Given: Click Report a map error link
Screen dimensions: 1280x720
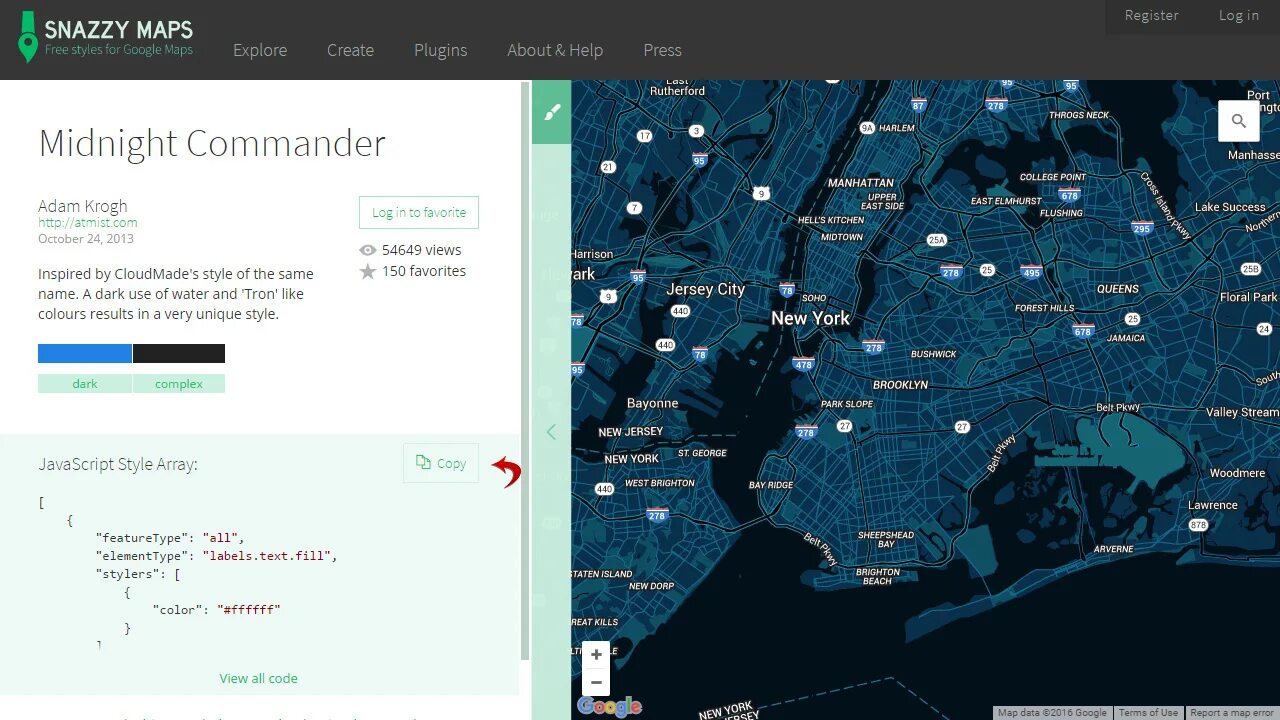Looking at the screenshot, I should 1232,713.
